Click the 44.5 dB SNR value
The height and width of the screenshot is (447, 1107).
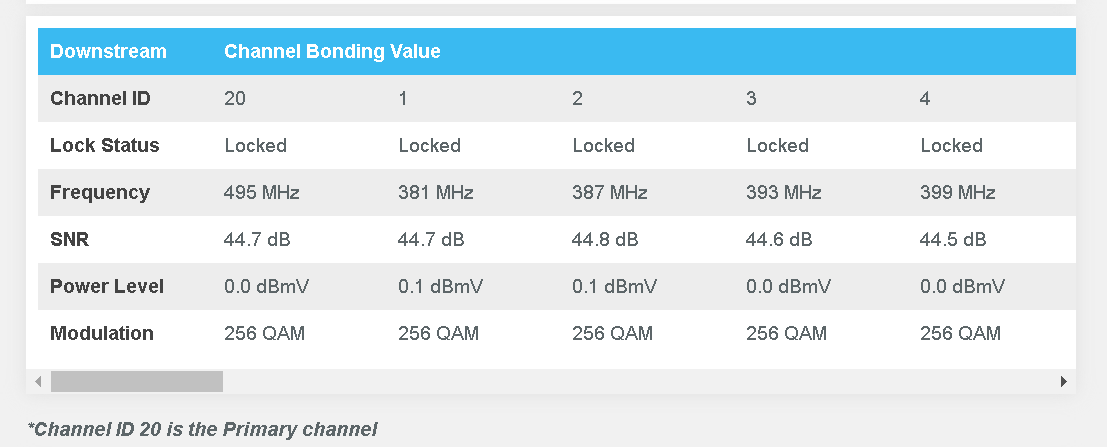(x=953, y=239)
